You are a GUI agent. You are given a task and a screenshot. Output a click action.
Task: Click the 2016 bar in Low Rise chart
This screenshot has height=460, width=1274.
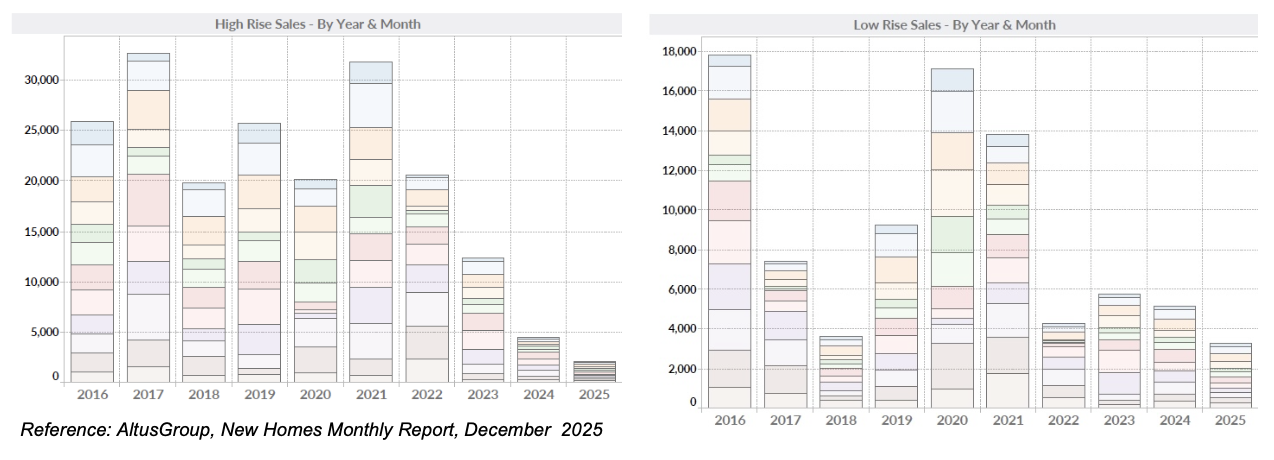pos(729,231)
